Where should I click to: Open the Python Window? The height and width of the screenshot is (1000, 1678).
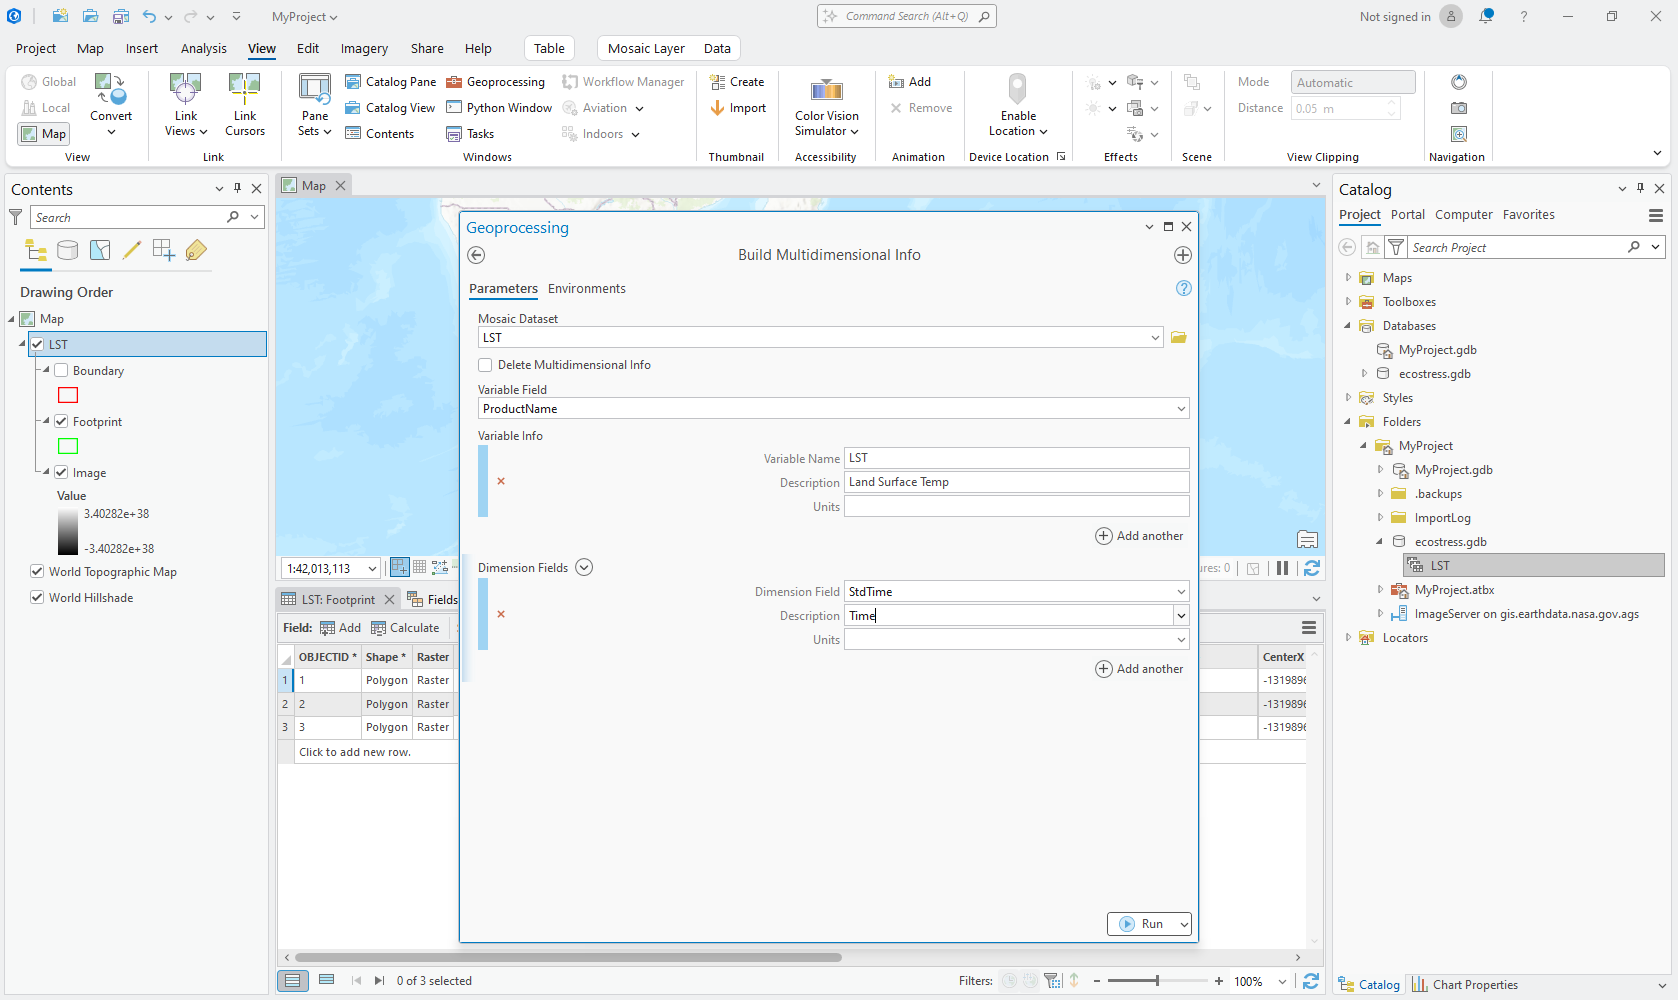tap(499, 108)
